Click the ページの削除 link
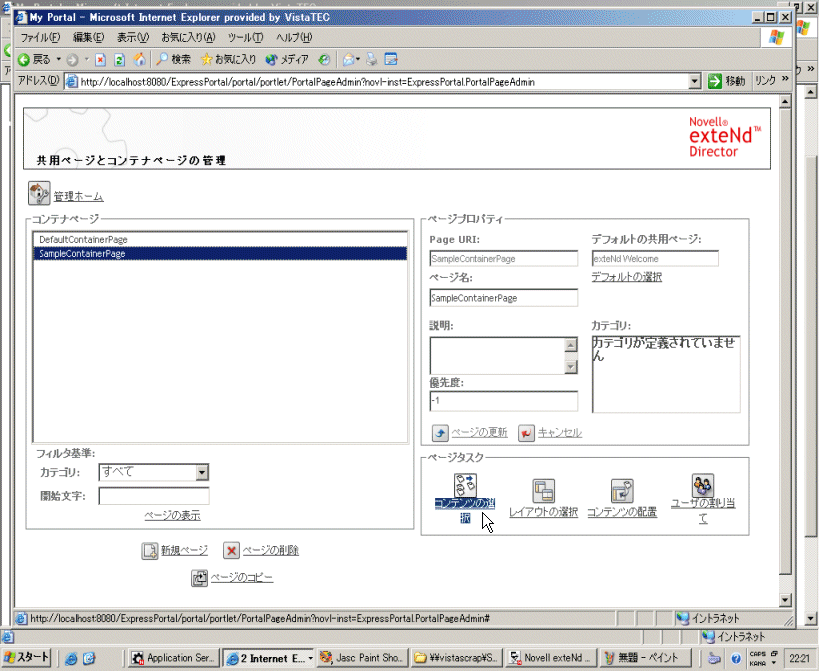This screenshot has height=671, width=819. (x=271, y=550)
